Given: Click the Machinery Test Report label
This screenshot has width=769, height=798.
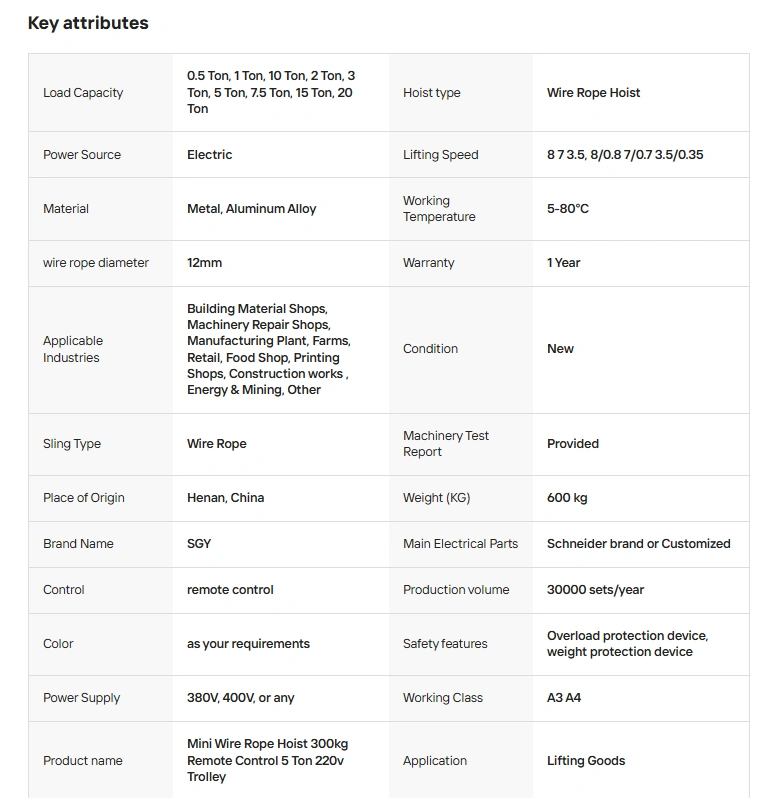Looking at the screenshot, I should (446, 444).
